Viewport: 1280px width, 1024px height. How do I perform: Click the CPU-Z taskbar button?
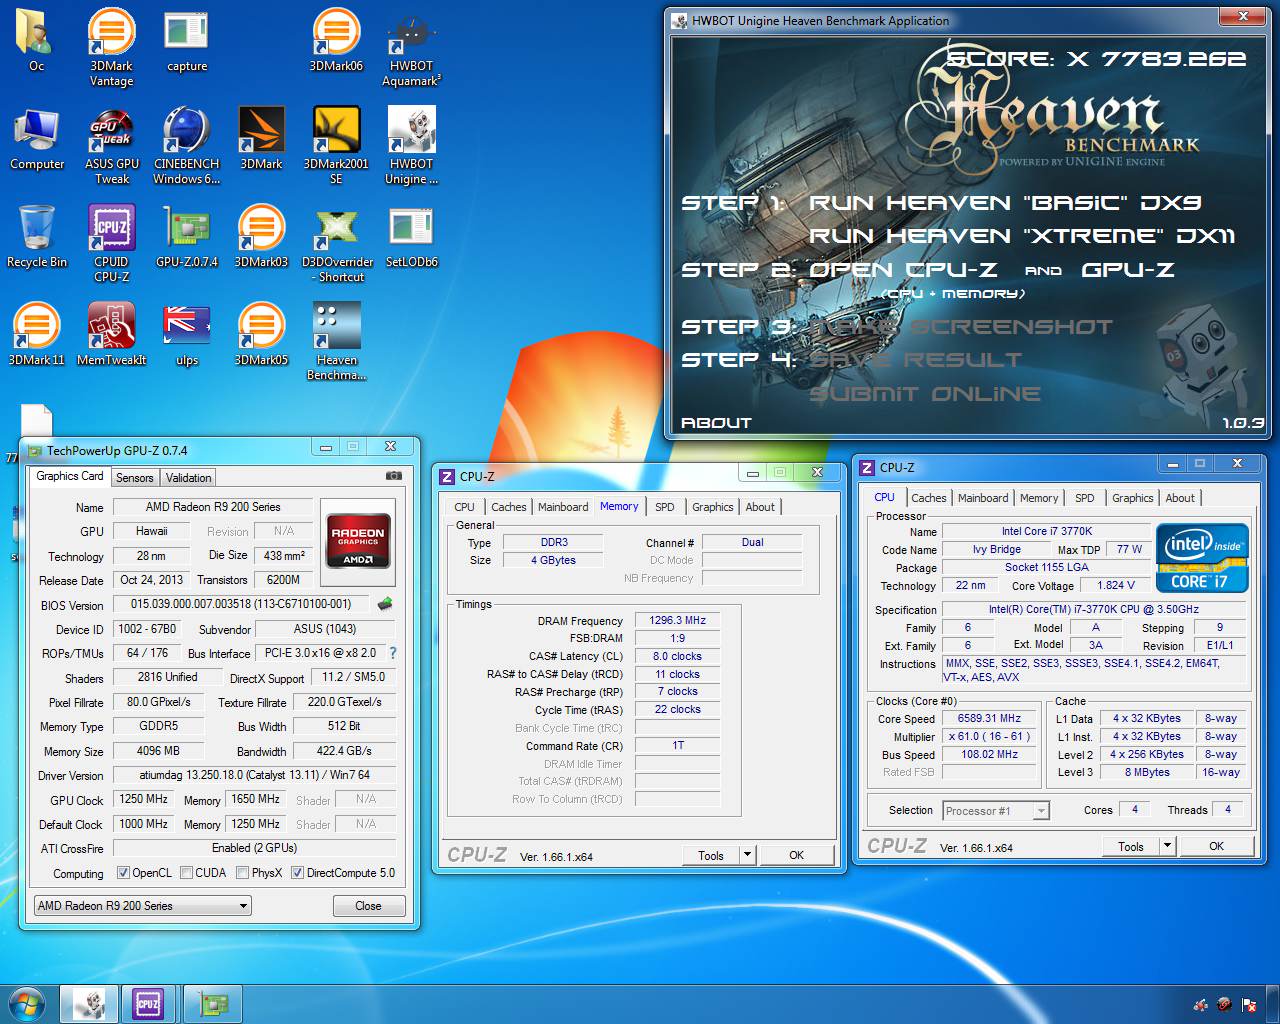149,1003
